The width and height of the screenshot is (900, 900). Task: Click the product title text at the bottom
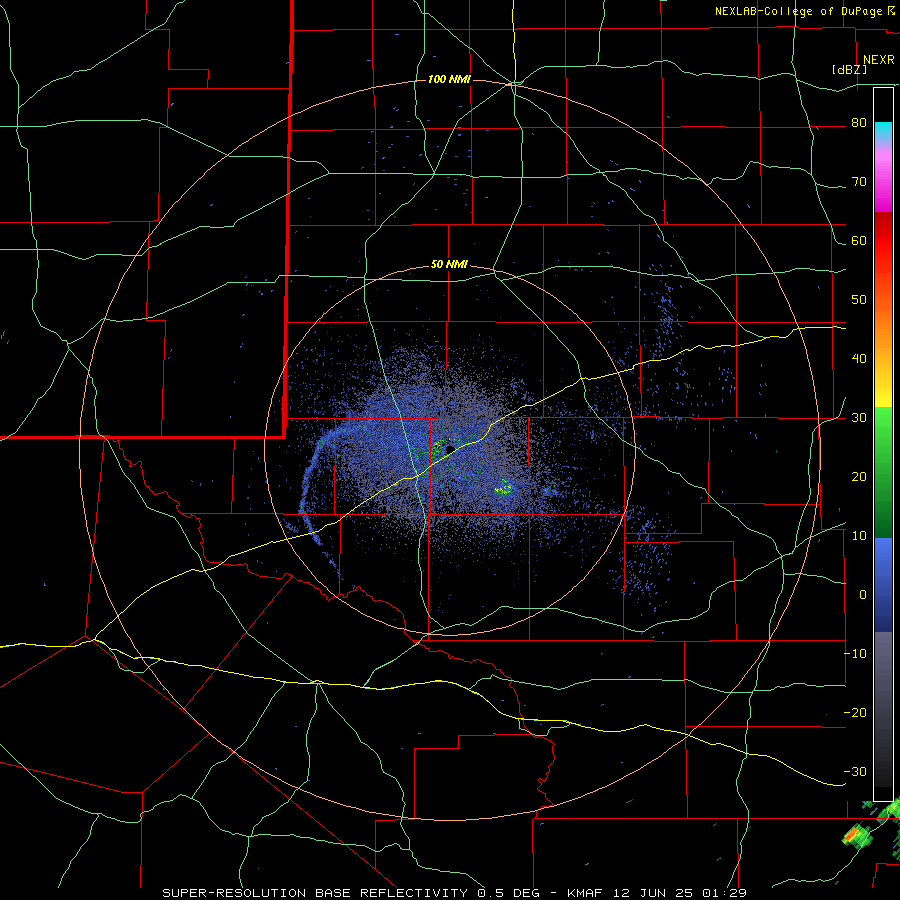pos(455,893)
